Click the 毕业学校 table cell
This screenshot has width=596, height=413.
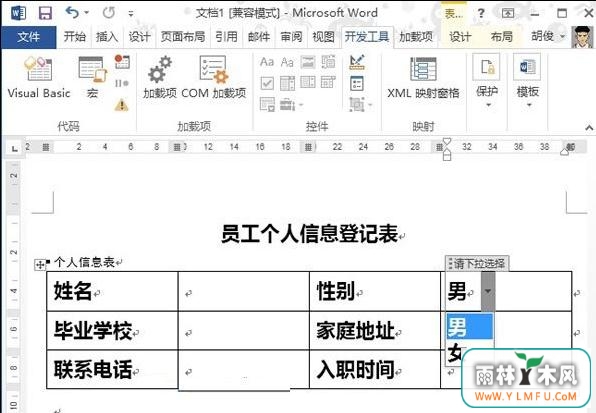click(112, 330)
